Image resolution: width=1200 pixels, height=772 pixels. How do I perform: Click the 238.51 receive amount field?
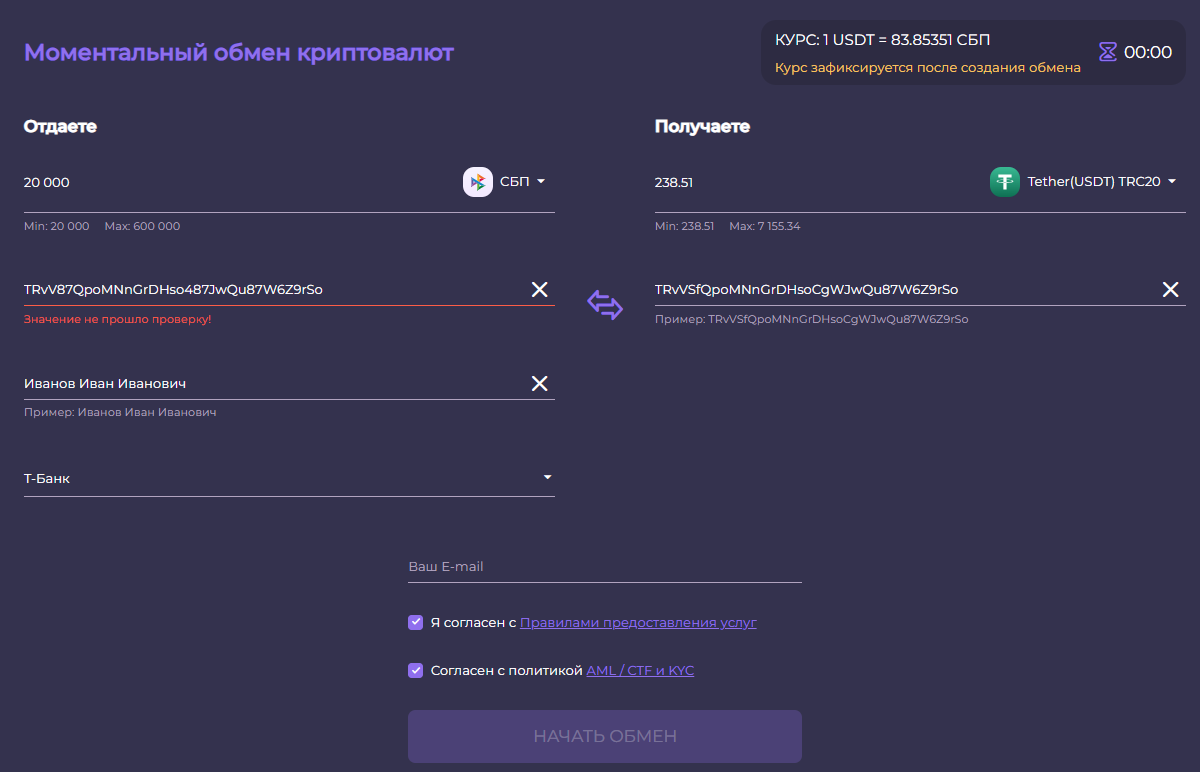pyautogui.click(x=818, y=183)
